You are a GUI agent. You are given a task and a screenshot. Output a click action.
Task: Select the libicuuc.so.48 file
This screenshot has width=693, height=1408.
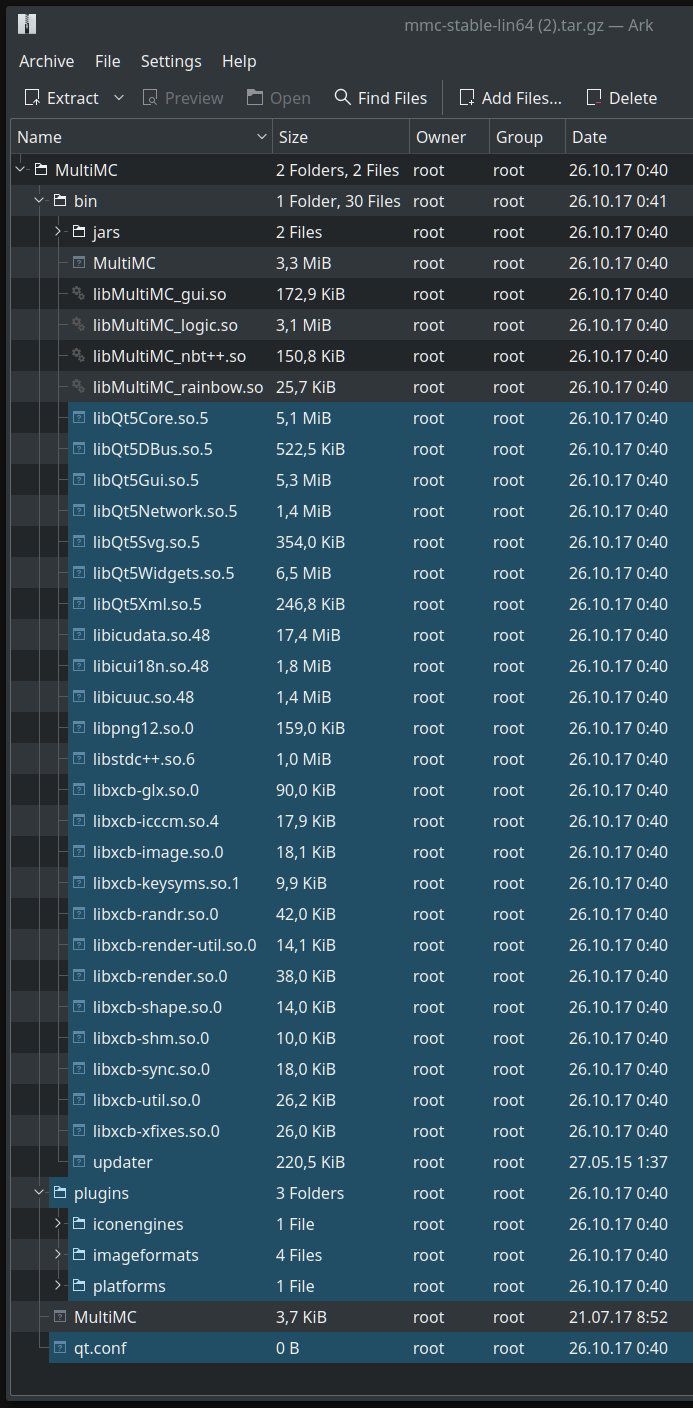pos(144,697)
